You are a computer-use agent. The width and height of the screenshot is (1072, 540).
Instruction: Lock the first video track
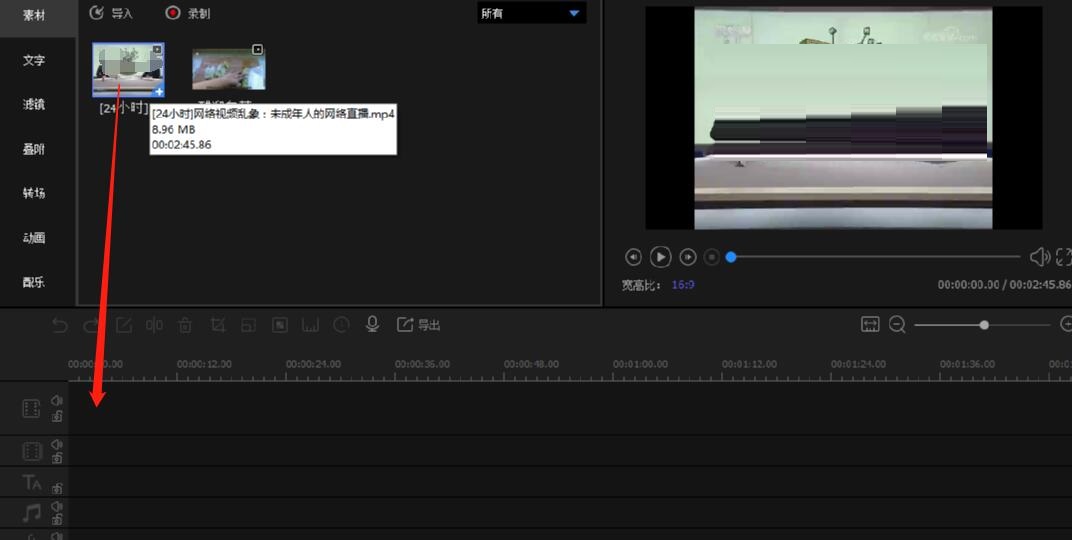pyautogui.click(x=57, y=416)
